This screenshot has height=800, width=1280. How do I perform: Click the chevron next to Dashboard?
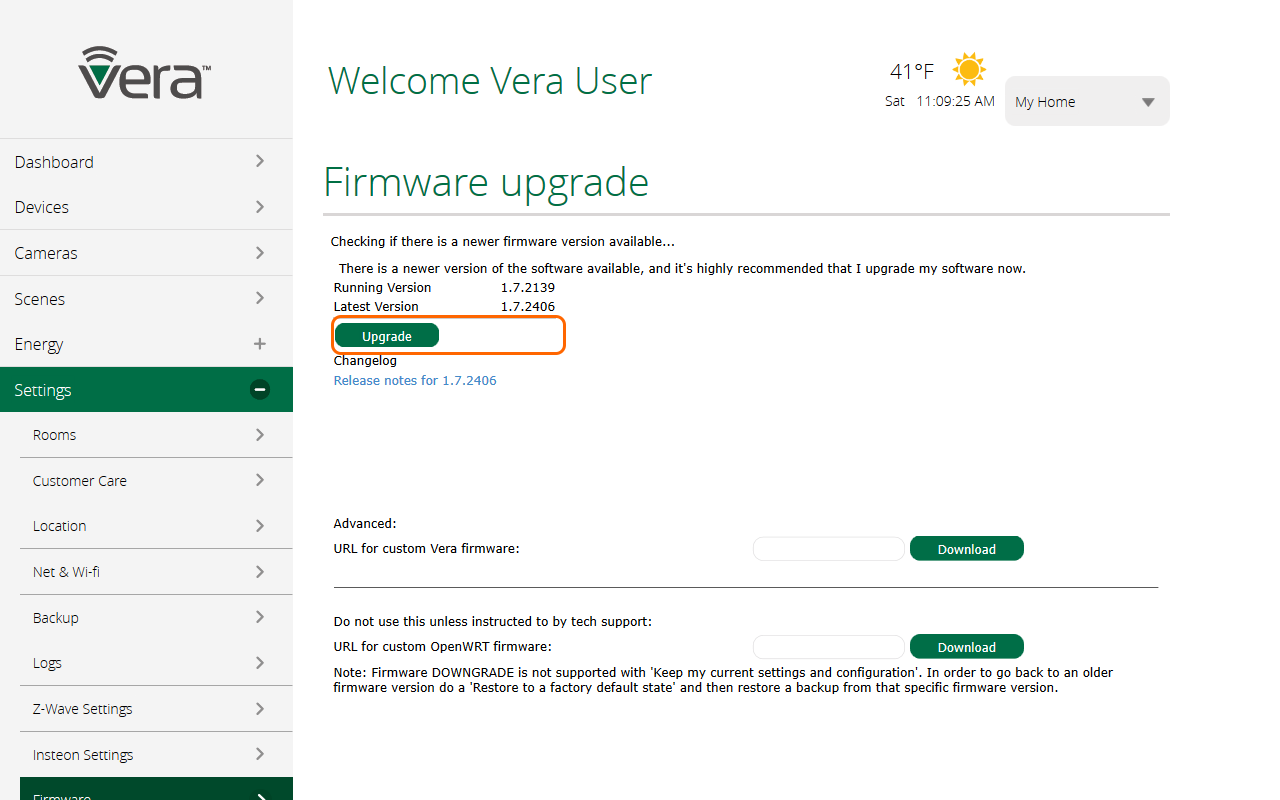pyautogui.click(x=260, y=161)
